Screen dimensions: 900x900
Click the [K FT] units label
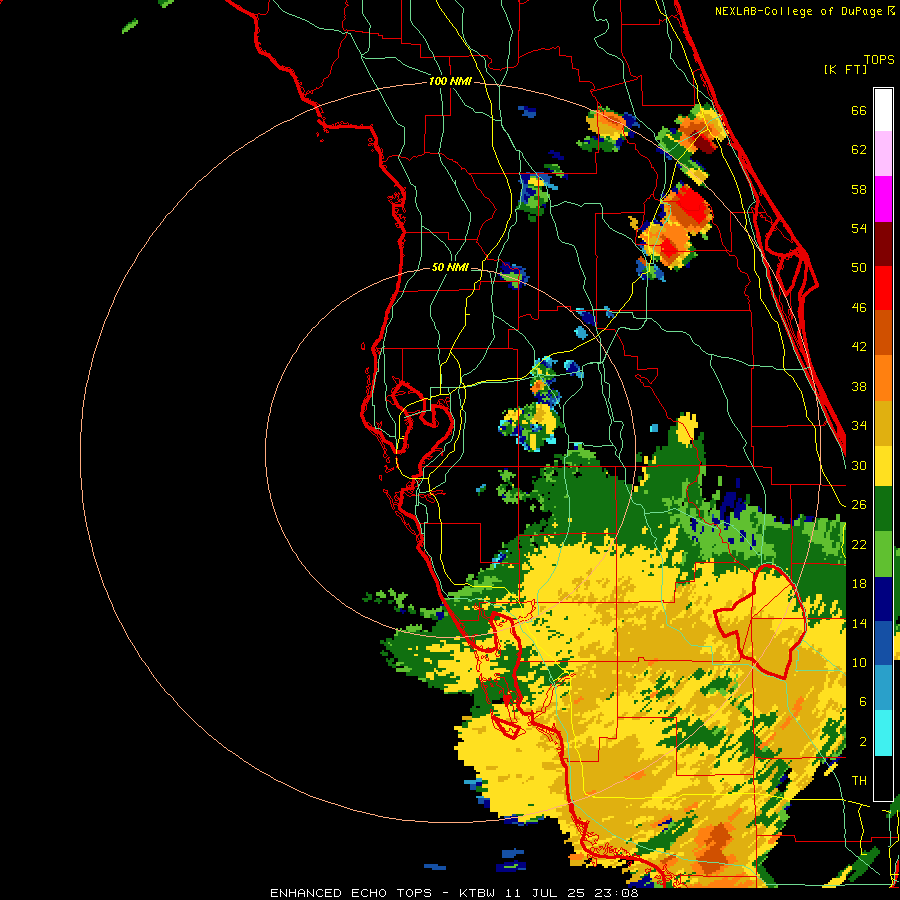(845, 69)
